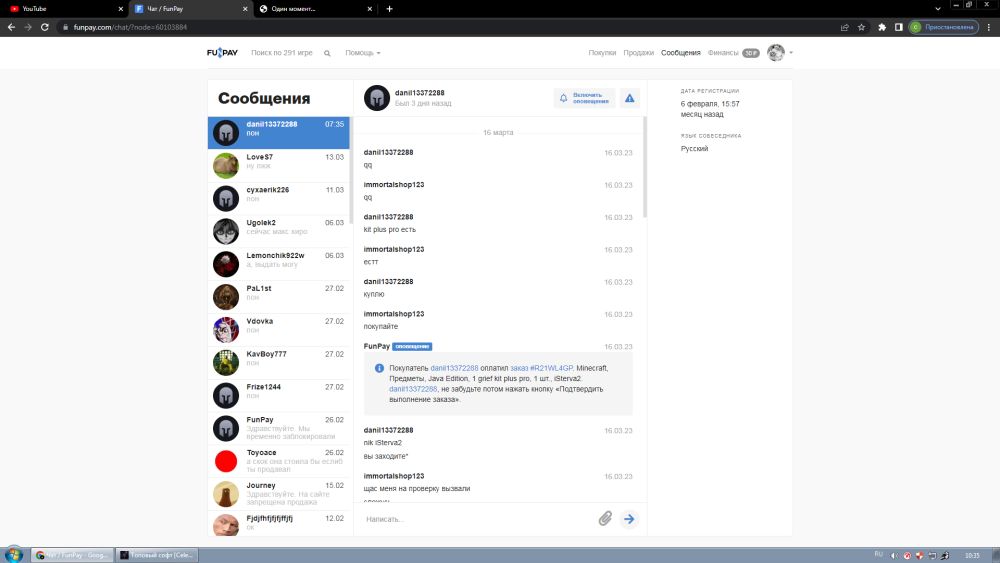This screenshot has width=1000, height=563.
Task: Click the send message arrow button
Action: (629, 519)
